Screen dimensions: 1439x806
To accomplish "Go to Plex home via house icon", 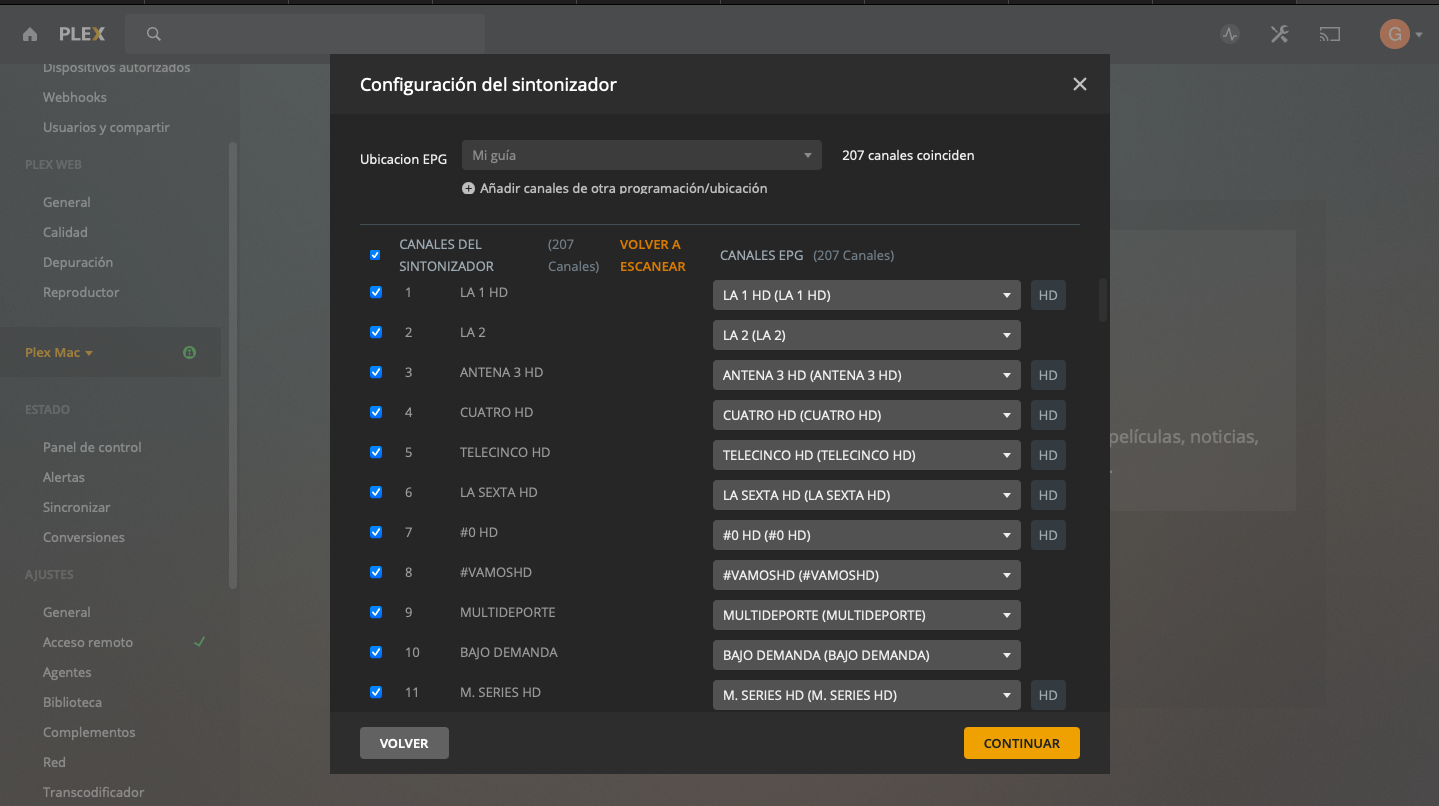I will [x=30, y=34].
